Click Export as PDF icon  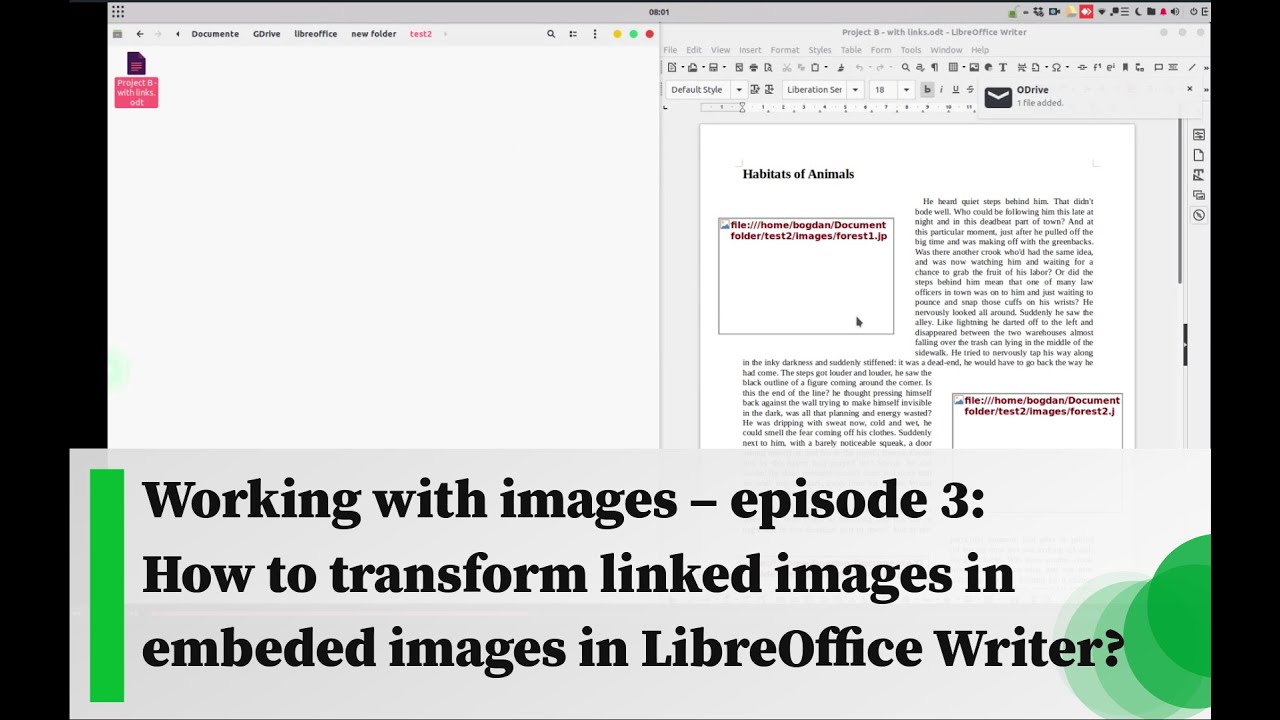pos(739,67)
